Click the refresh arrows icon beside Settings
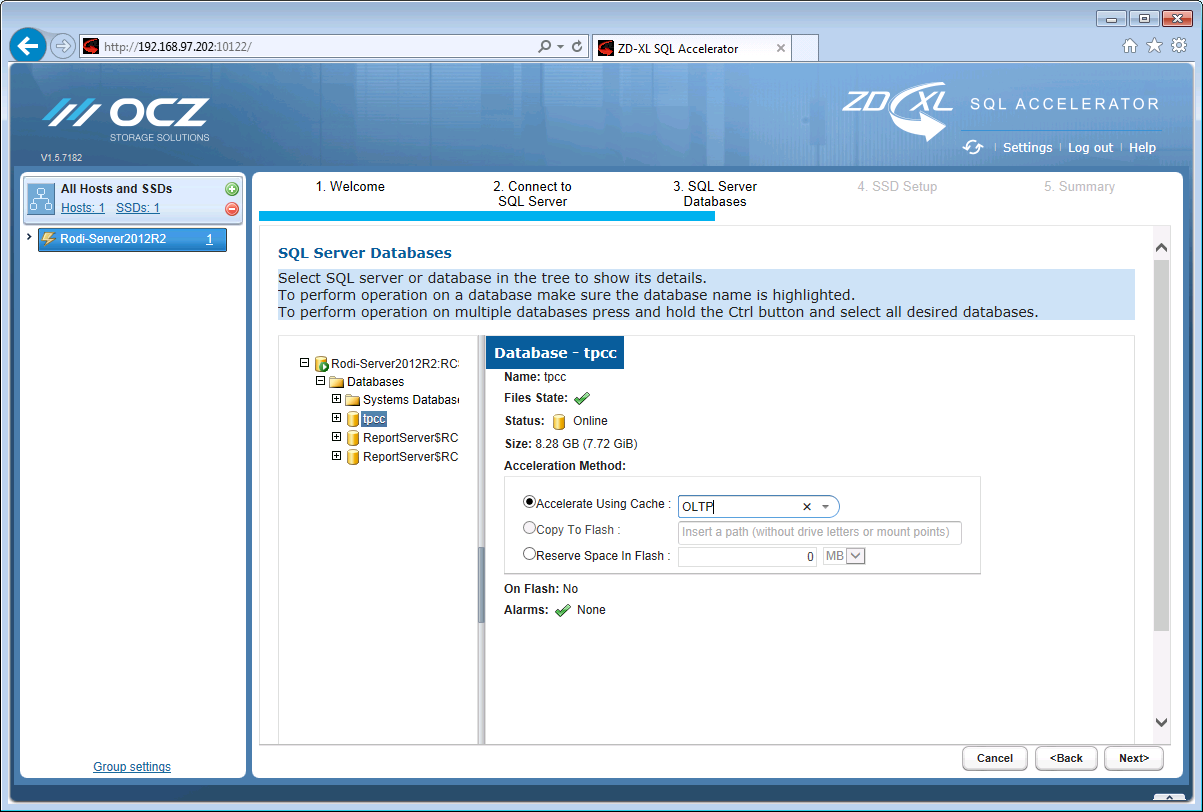 point(973,147)
